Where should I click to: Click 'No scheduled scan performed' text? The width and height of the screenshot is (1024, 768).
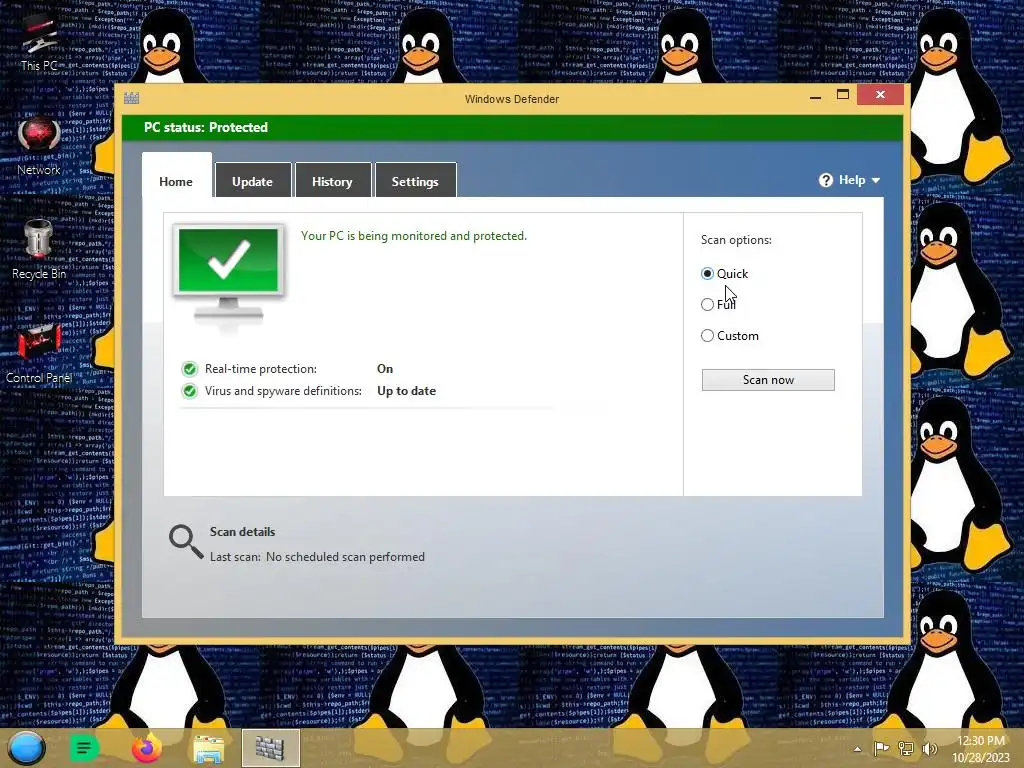(x=345, y=557)
